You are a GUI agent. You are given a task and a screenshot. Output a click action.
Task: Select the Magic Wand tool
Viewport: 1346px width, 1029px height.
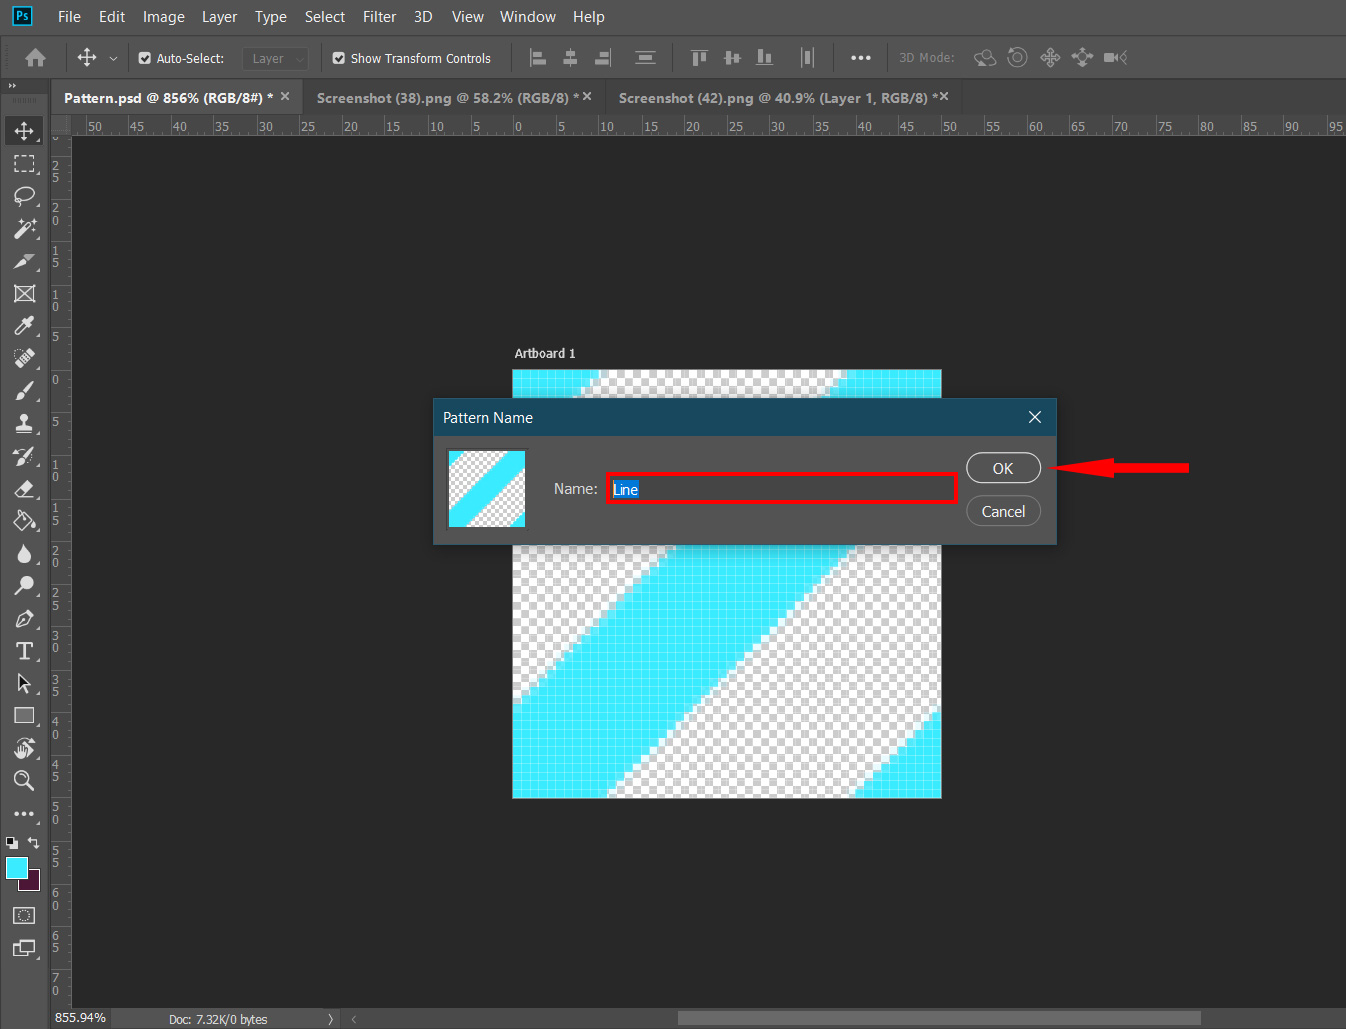24,228
